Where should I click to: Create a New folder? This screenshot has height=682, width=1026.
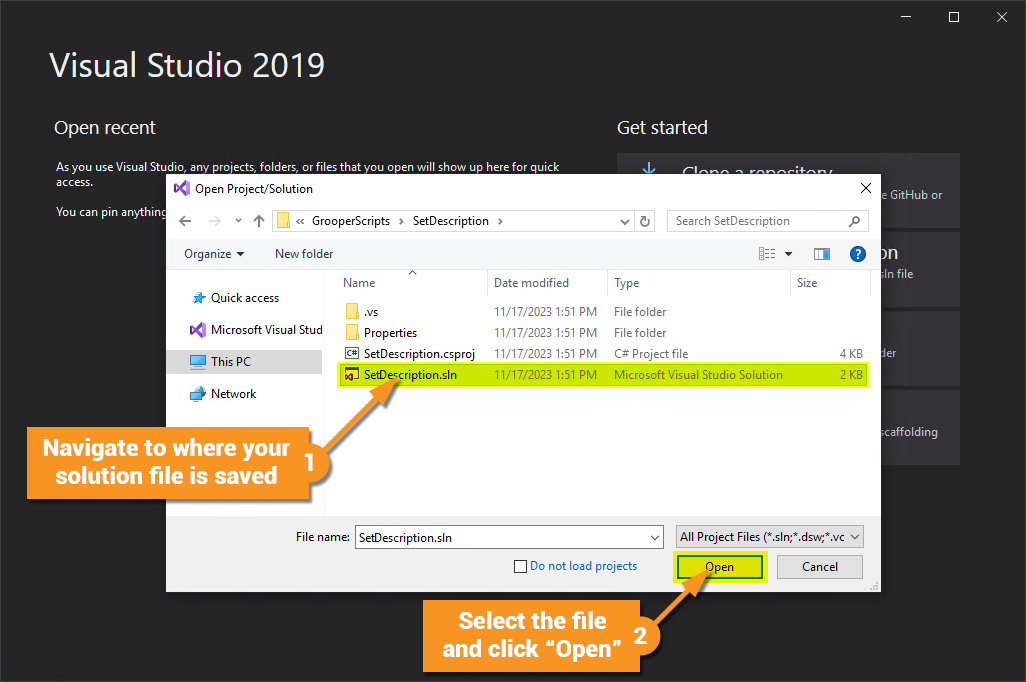click(304, 254)
